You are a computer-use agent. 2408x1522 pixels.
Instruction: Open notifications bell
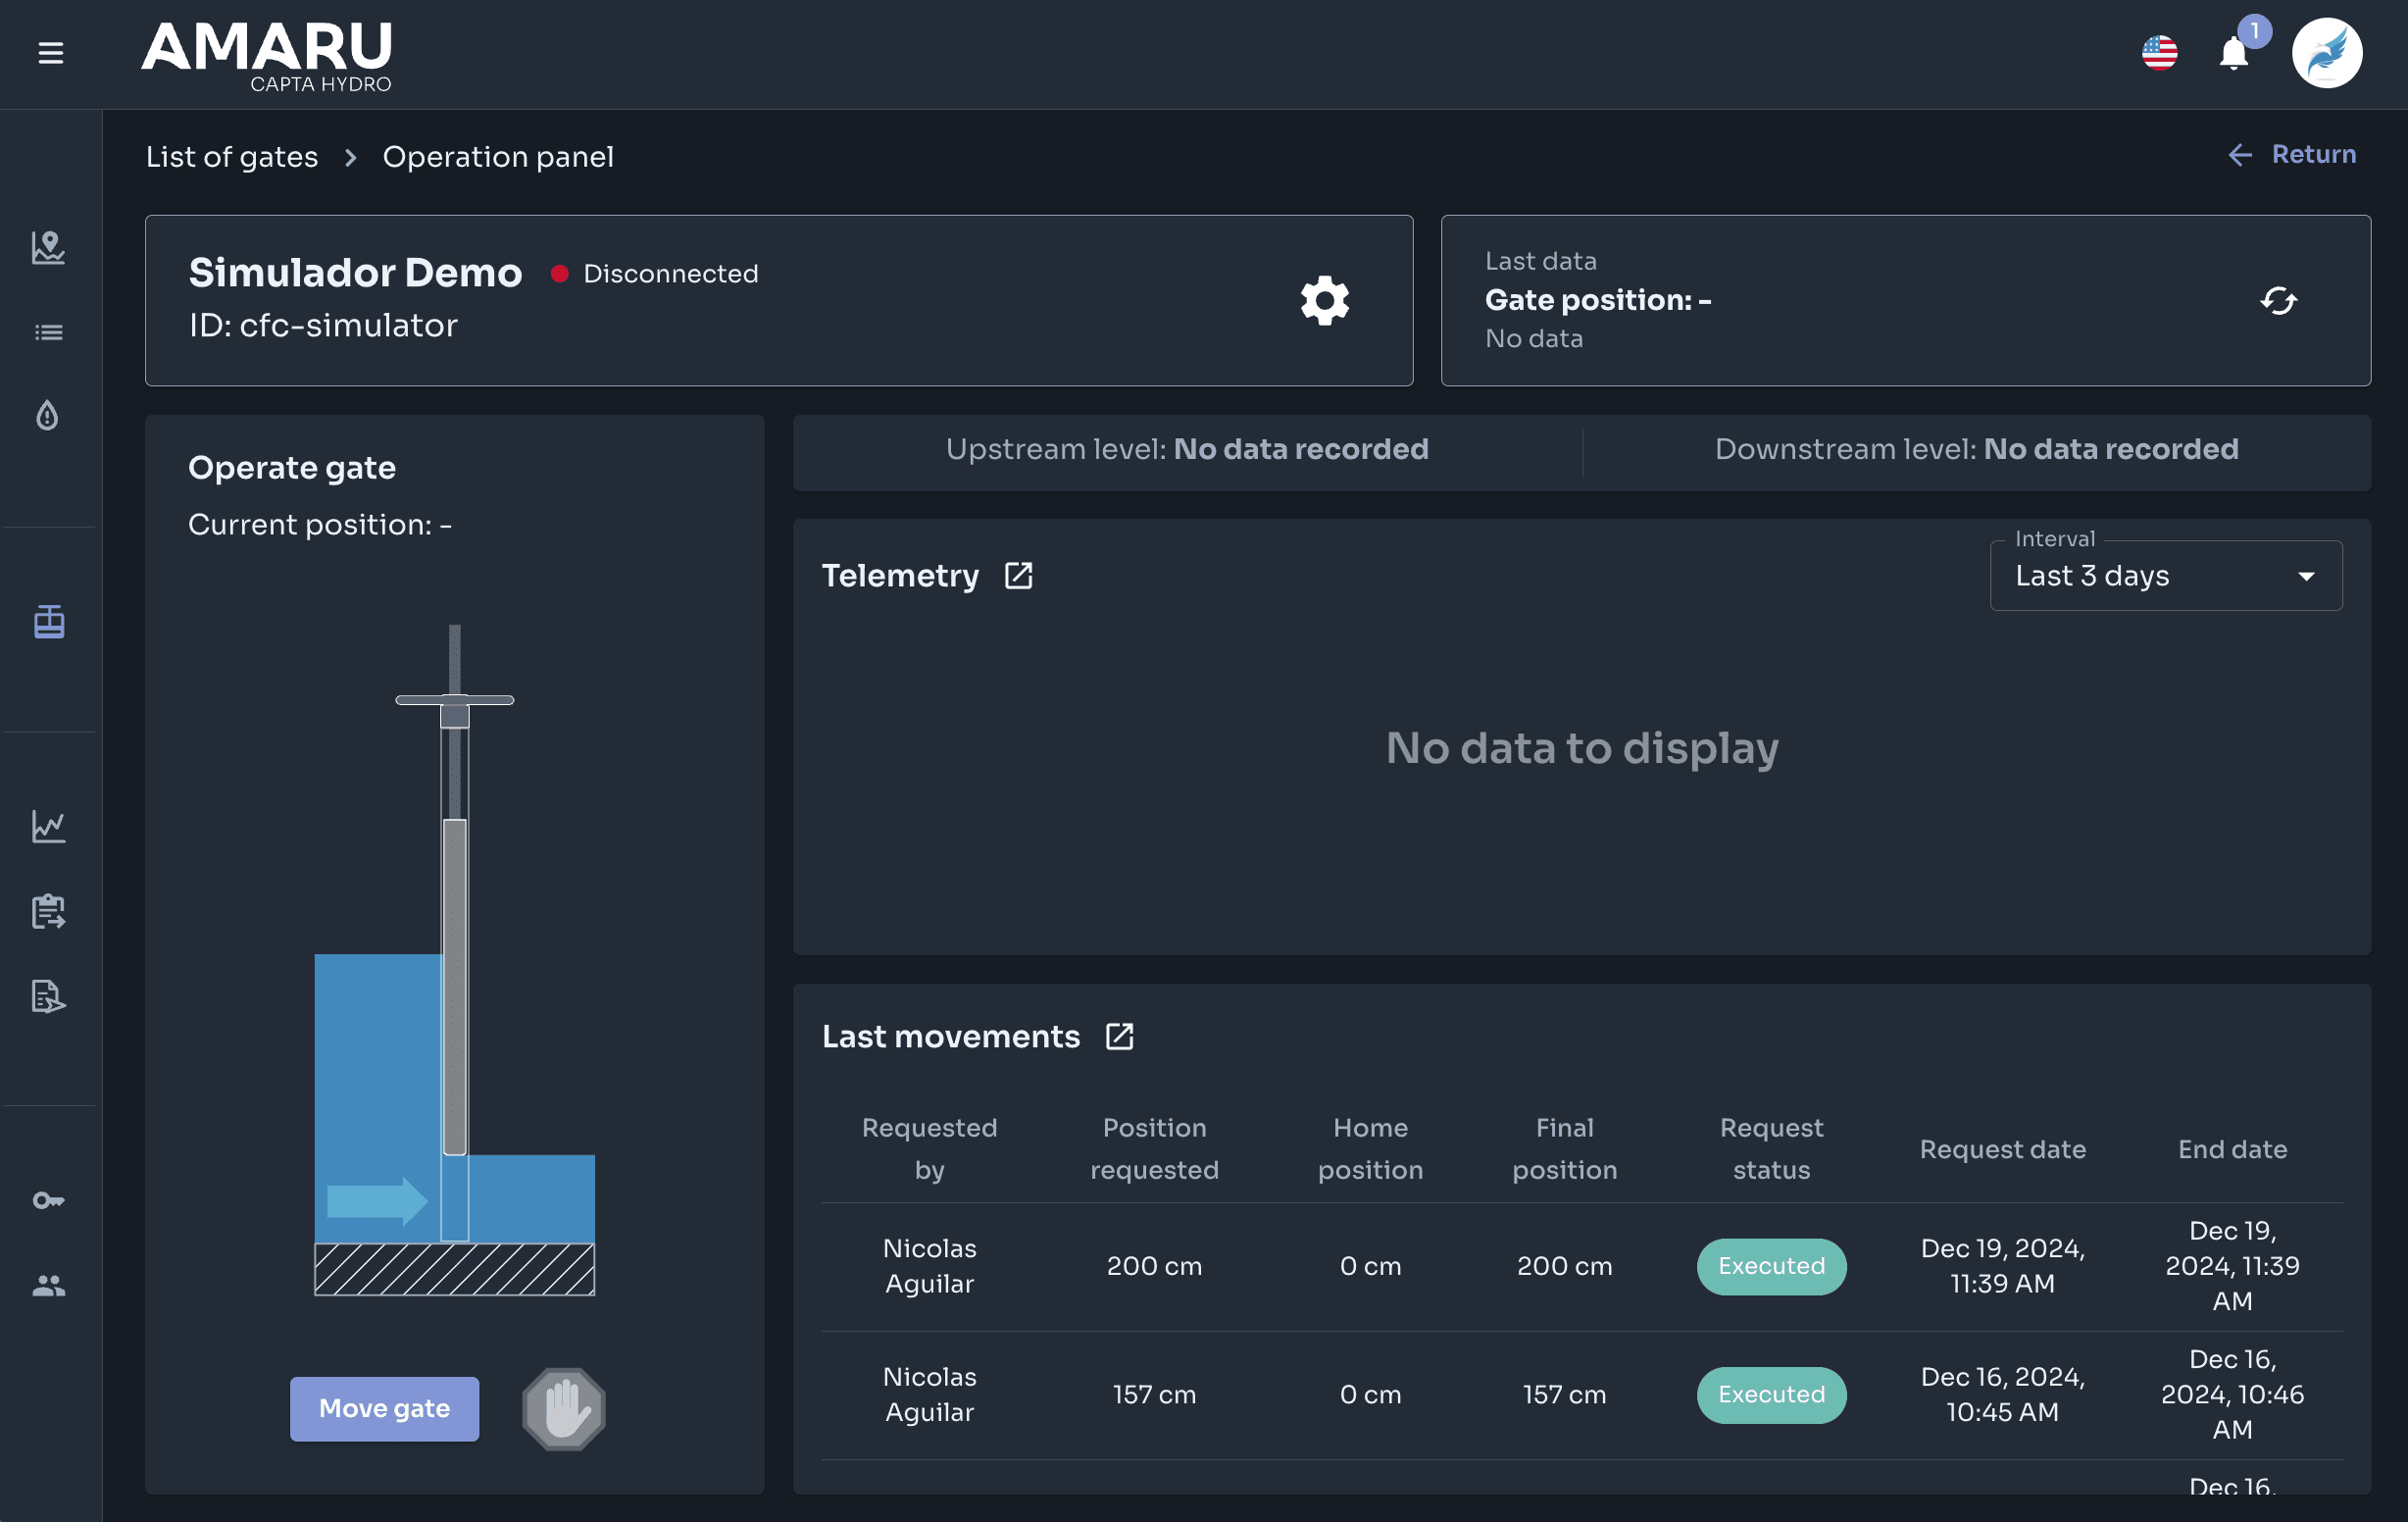[x=2234, y=53]
